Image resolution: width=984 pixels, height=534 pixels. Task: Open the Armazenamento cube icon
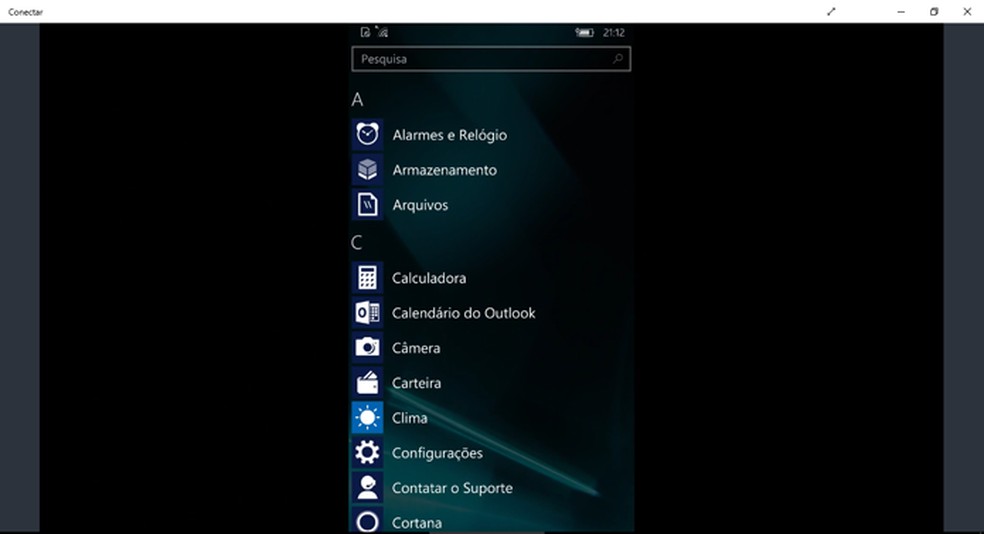click(x=367, y=169)
